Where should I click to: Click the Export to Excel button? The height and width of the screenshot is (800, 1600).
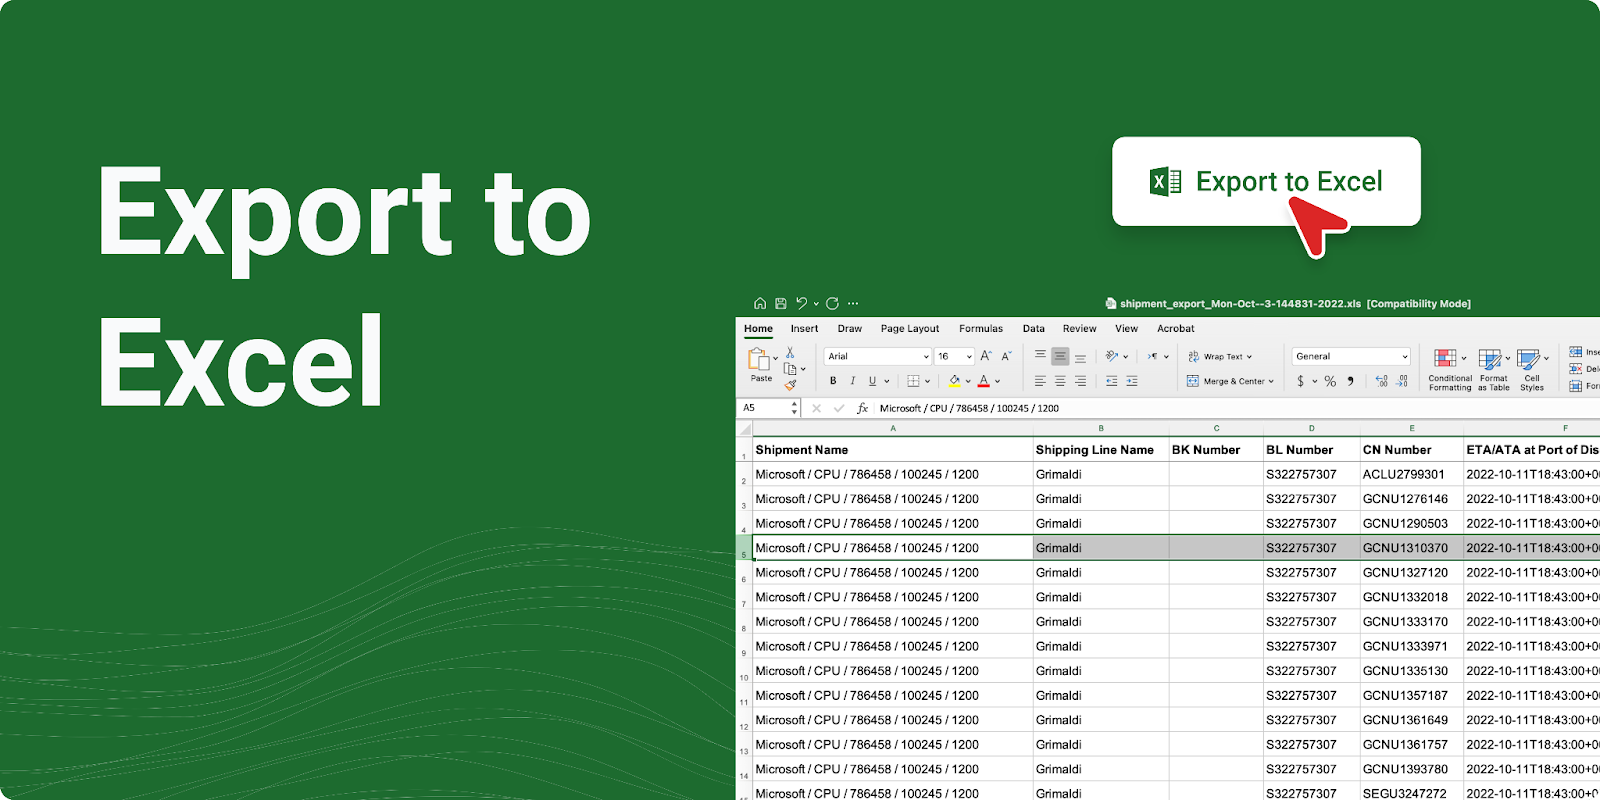1266,181
